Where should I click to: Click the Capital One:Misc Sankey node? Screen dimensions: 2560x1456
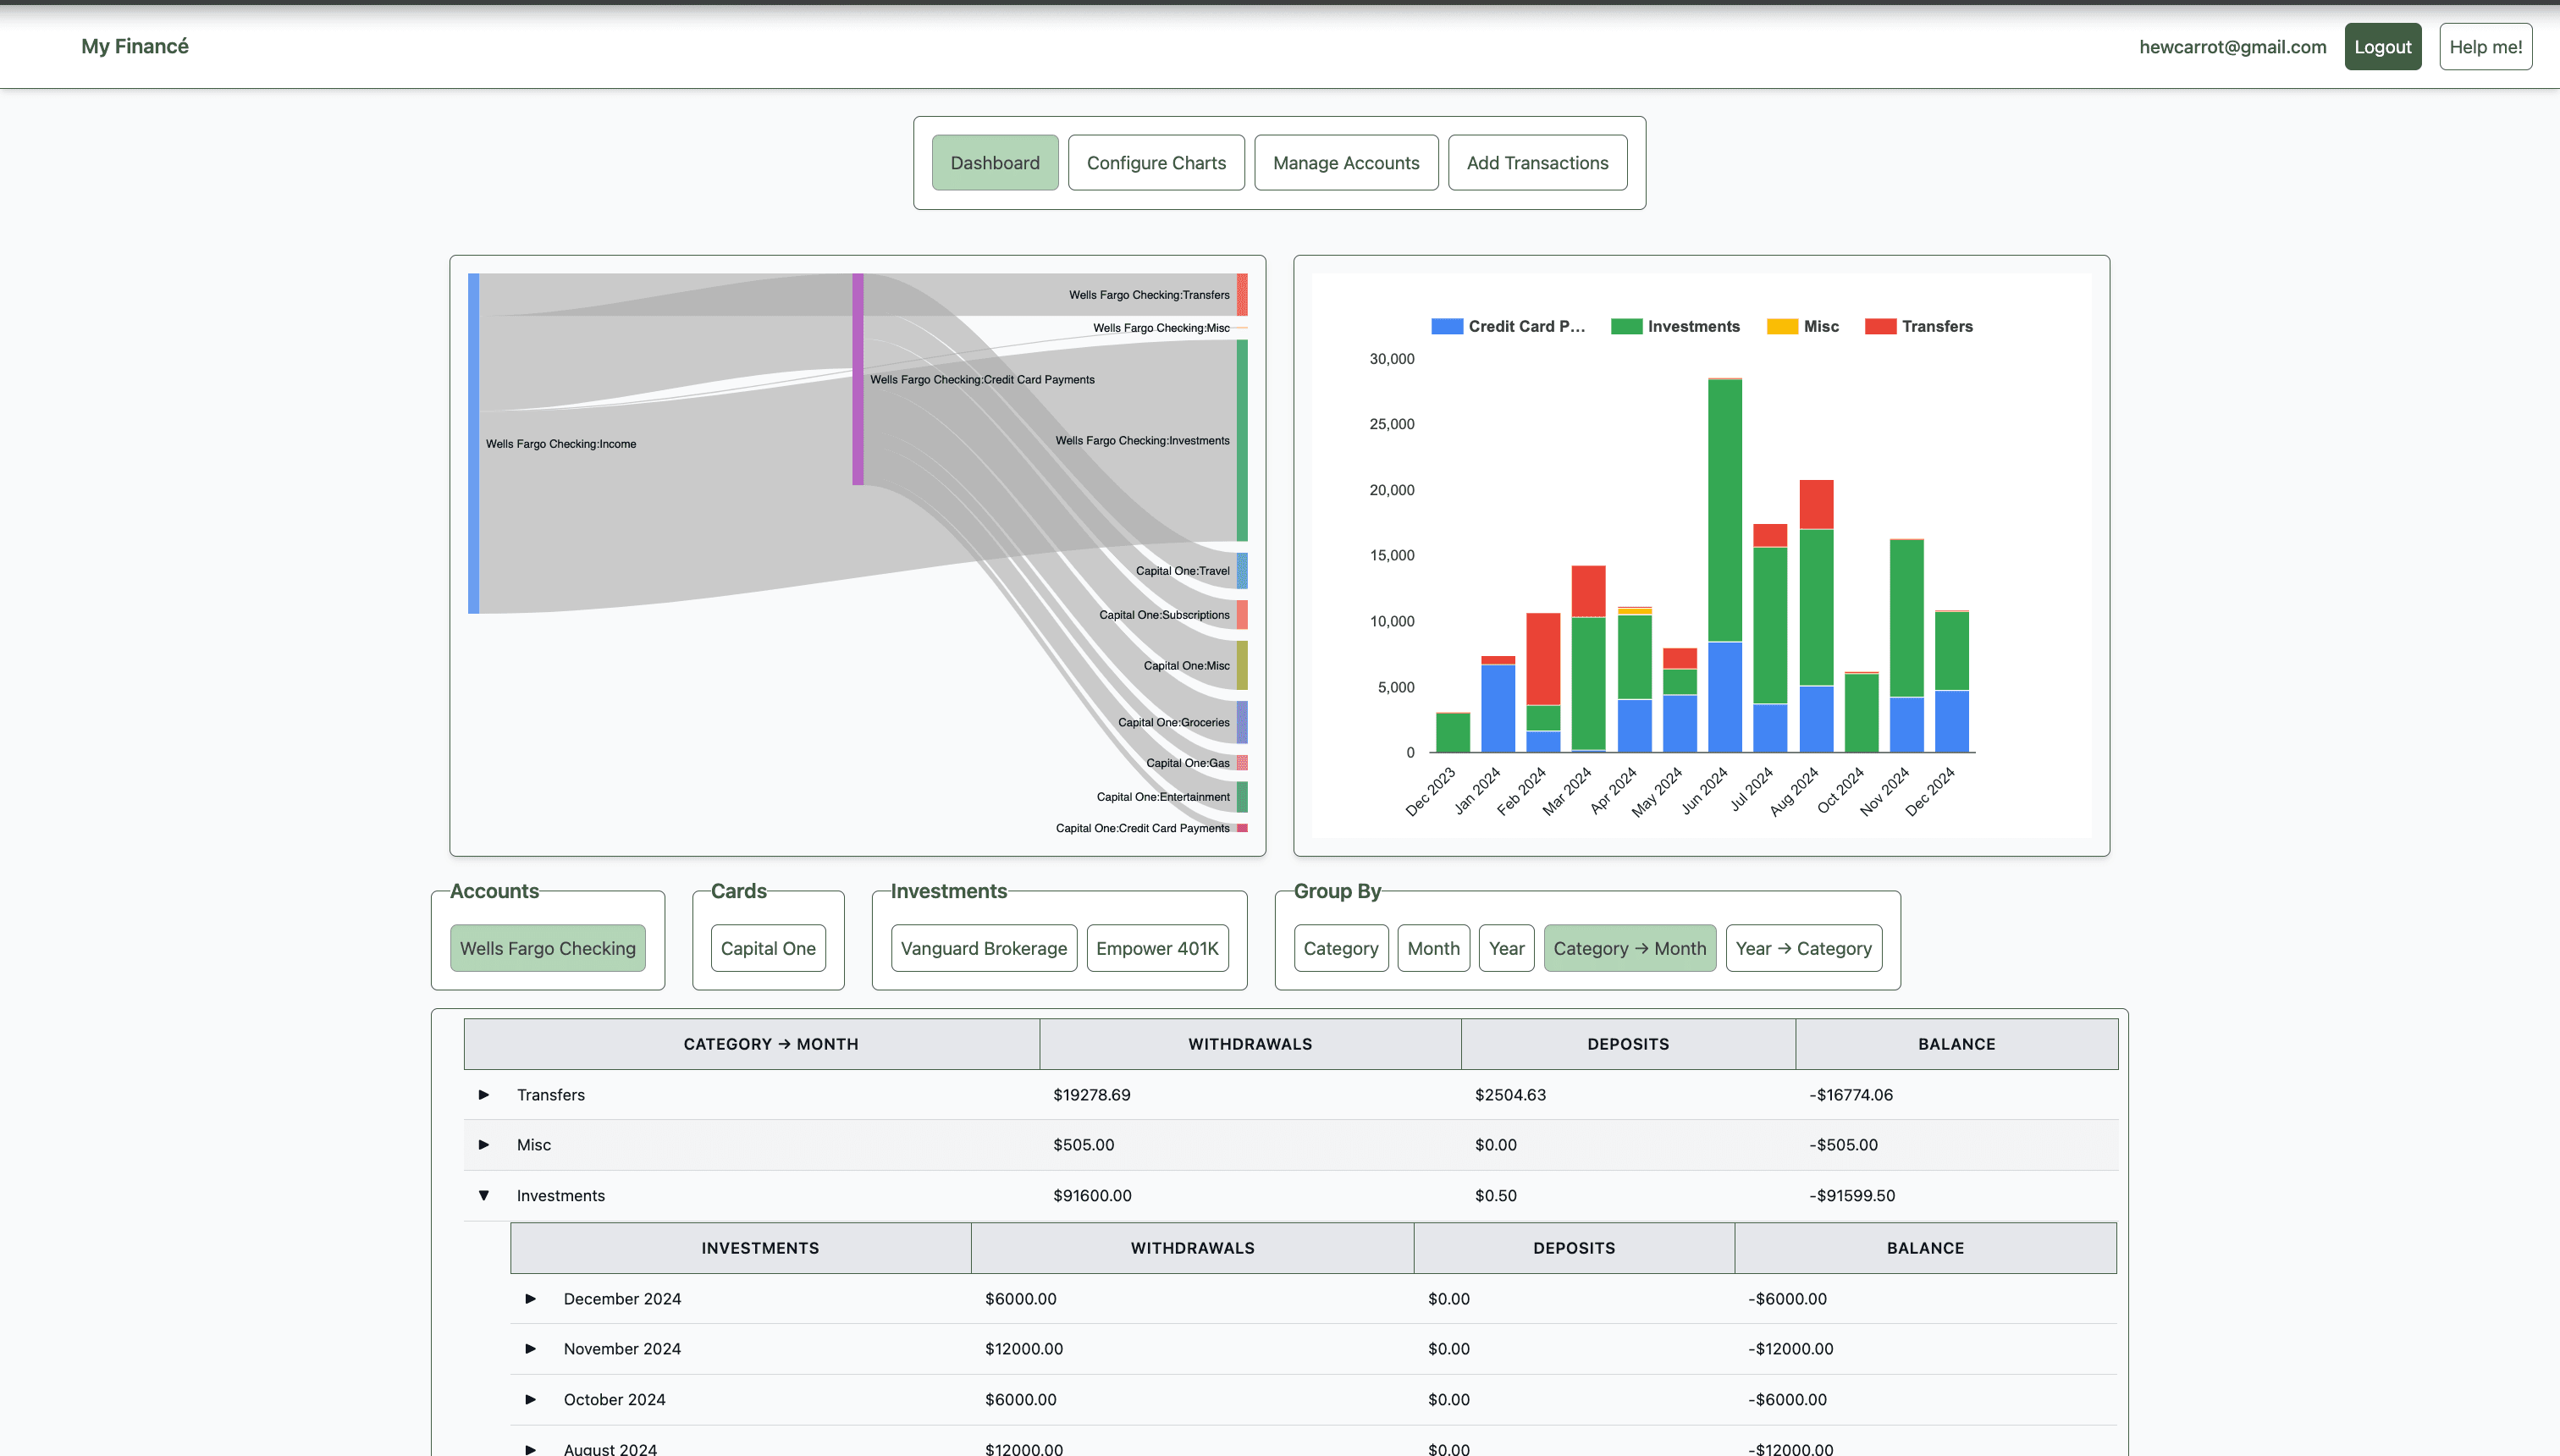click(1242, 665)
